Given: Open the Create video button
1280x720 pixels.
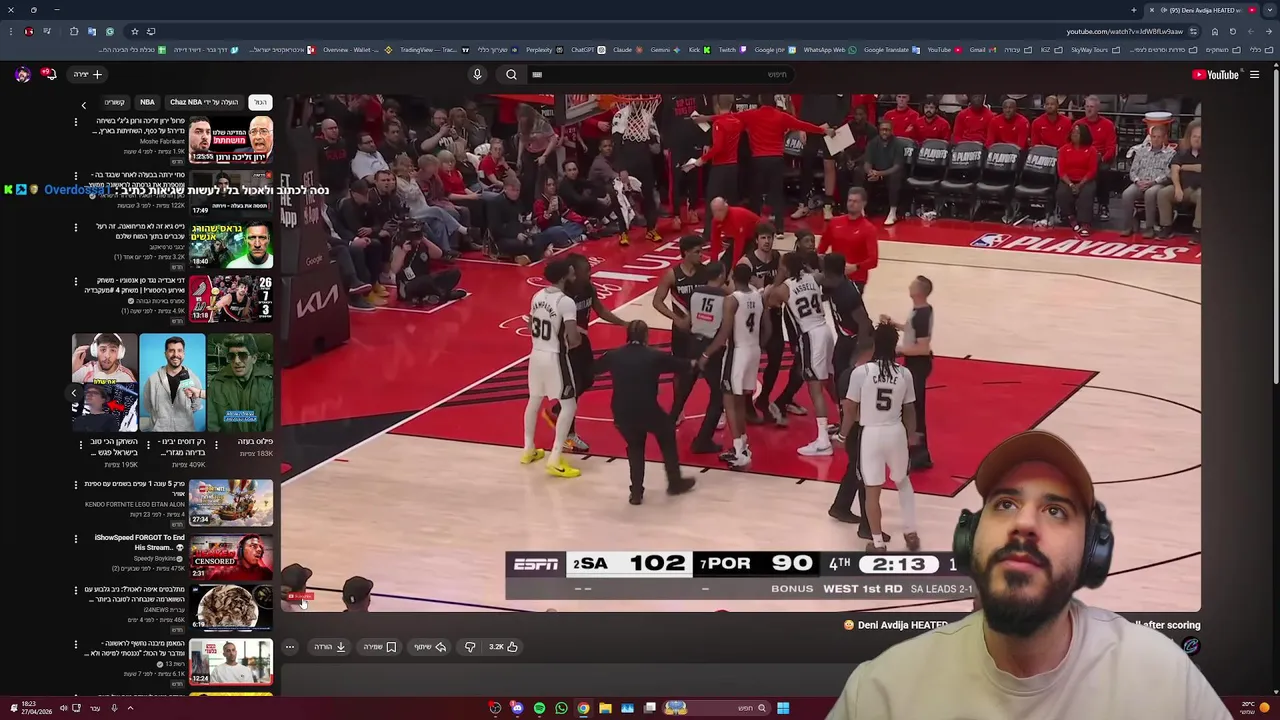Looking at the screenshot, I should click(88, 74).
